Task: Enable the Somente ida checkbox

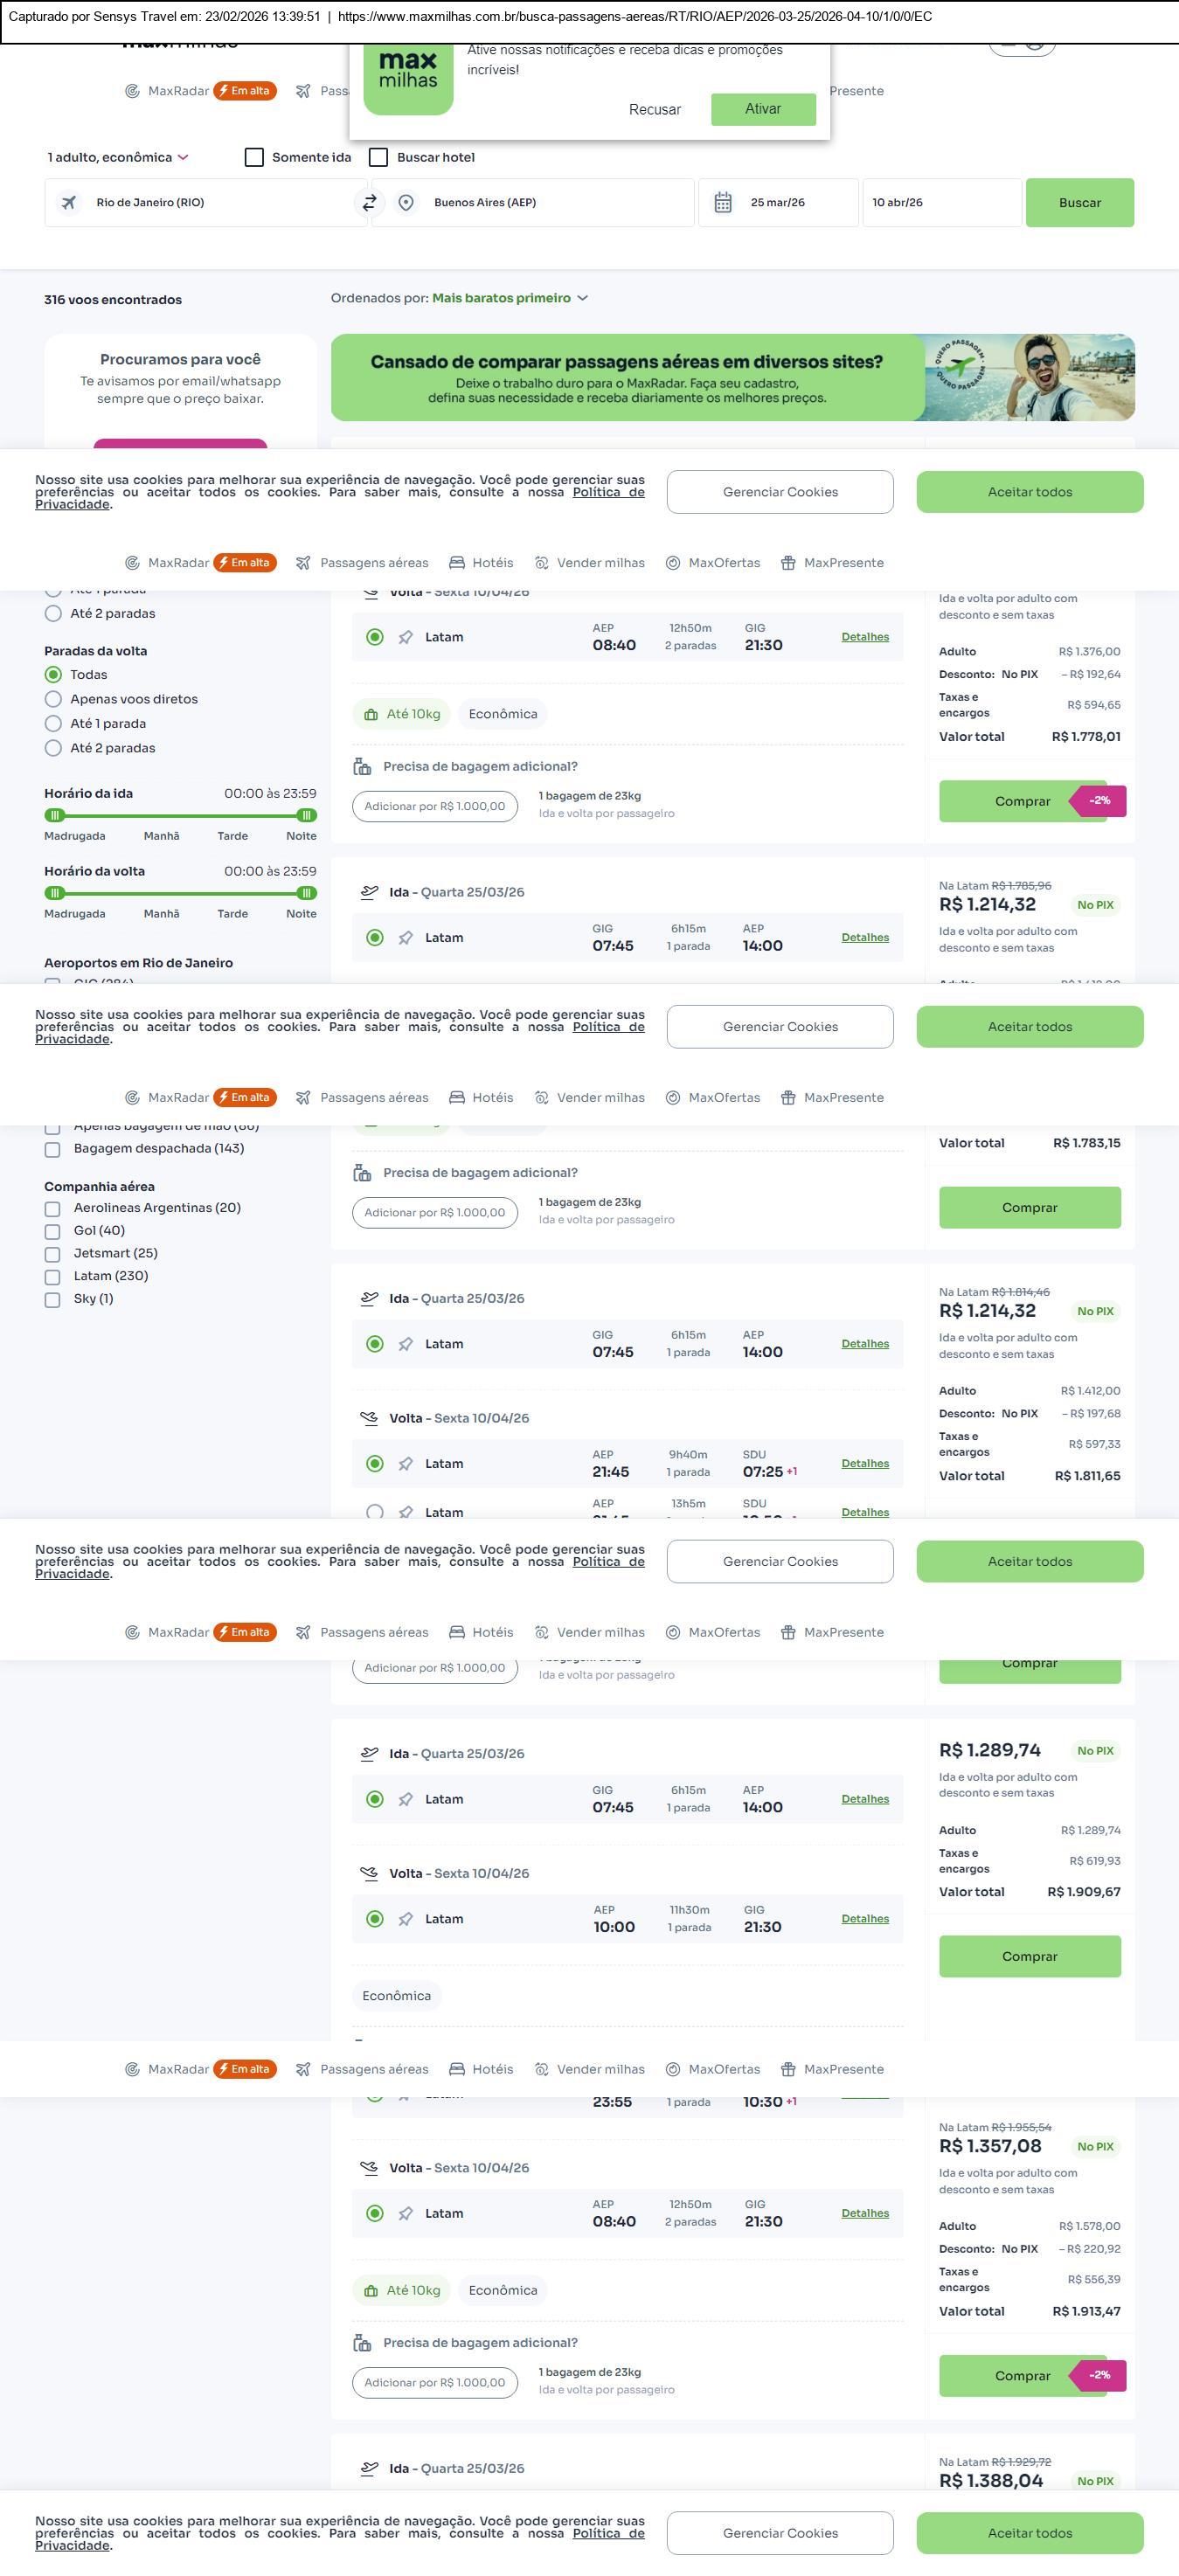Action: point(255,157)
